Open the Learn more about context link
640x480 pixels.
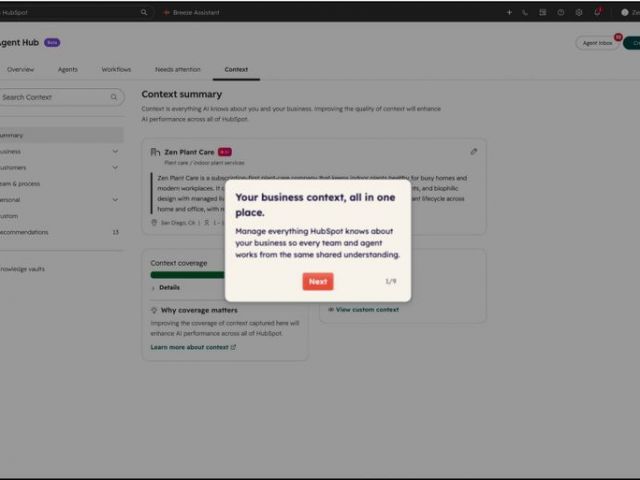193,347
